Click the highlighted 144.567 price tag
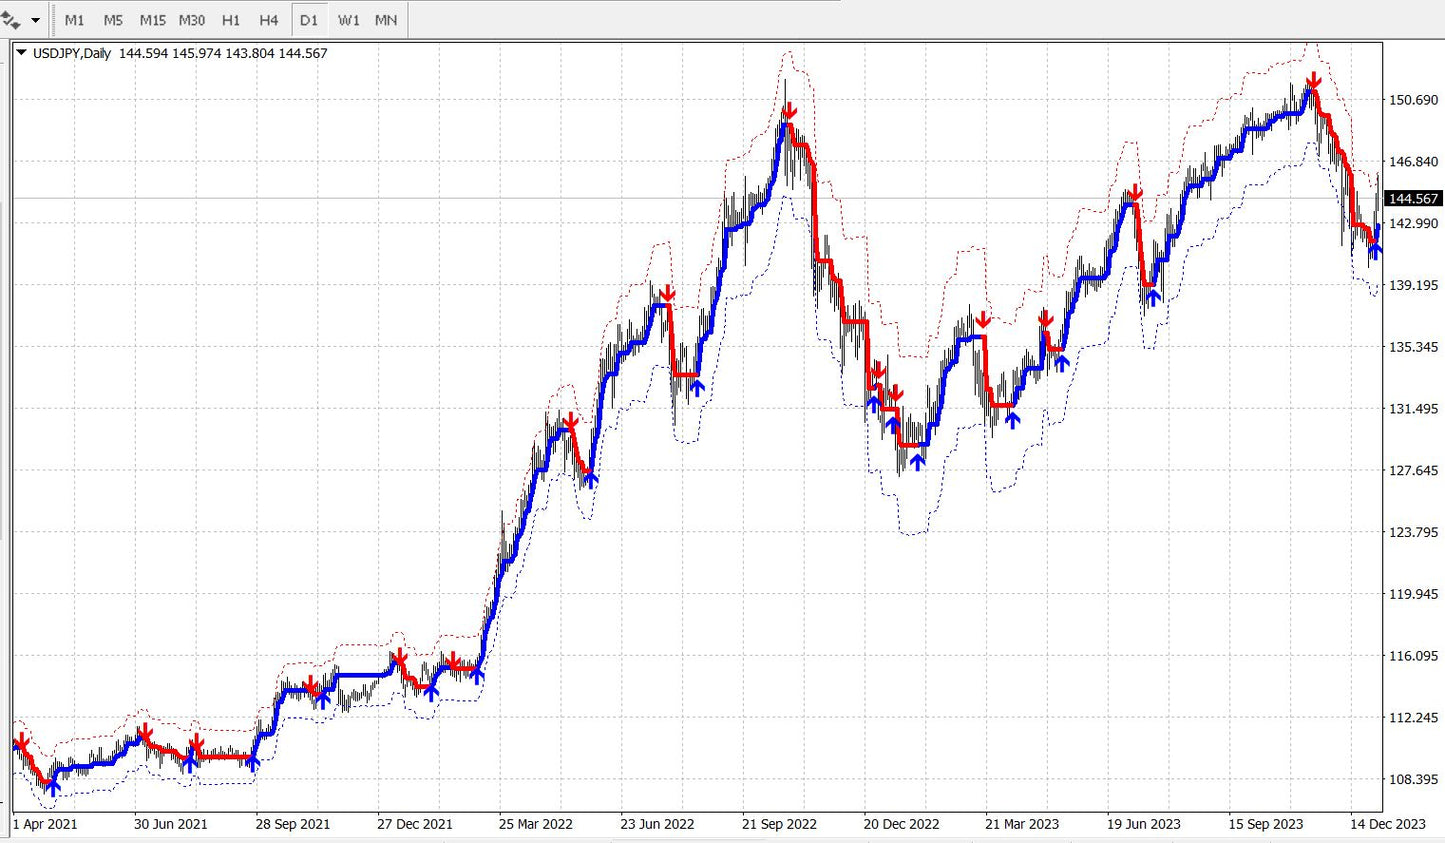 [x=1413, y=198]
